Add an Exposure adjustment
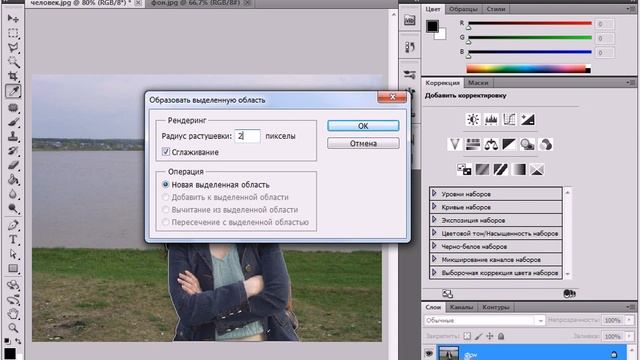Image resolution: width=640 pixels, height=360 pixels. (x=527, y=120)
